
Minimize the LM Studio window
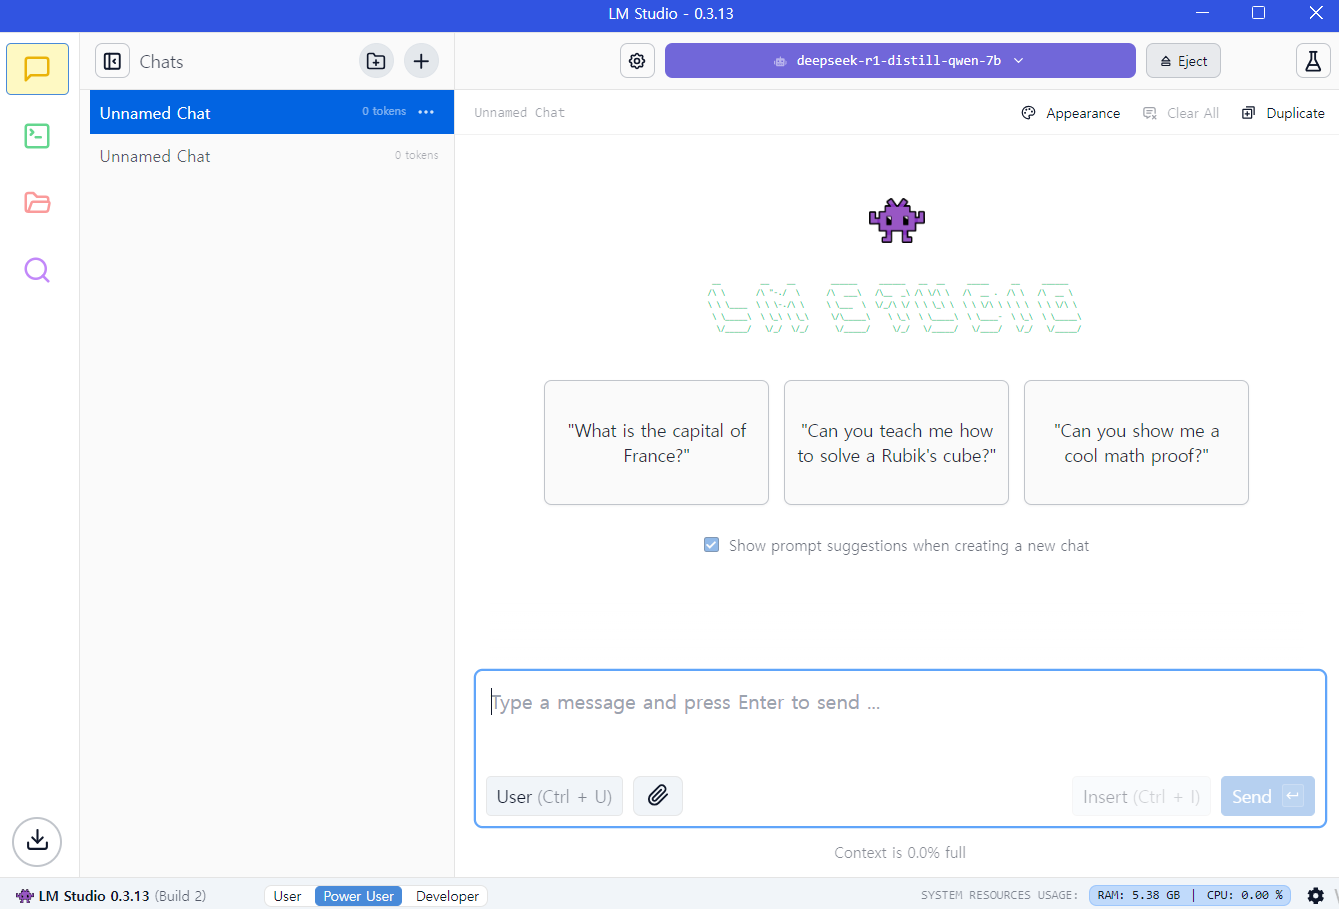pos(1202,13)
